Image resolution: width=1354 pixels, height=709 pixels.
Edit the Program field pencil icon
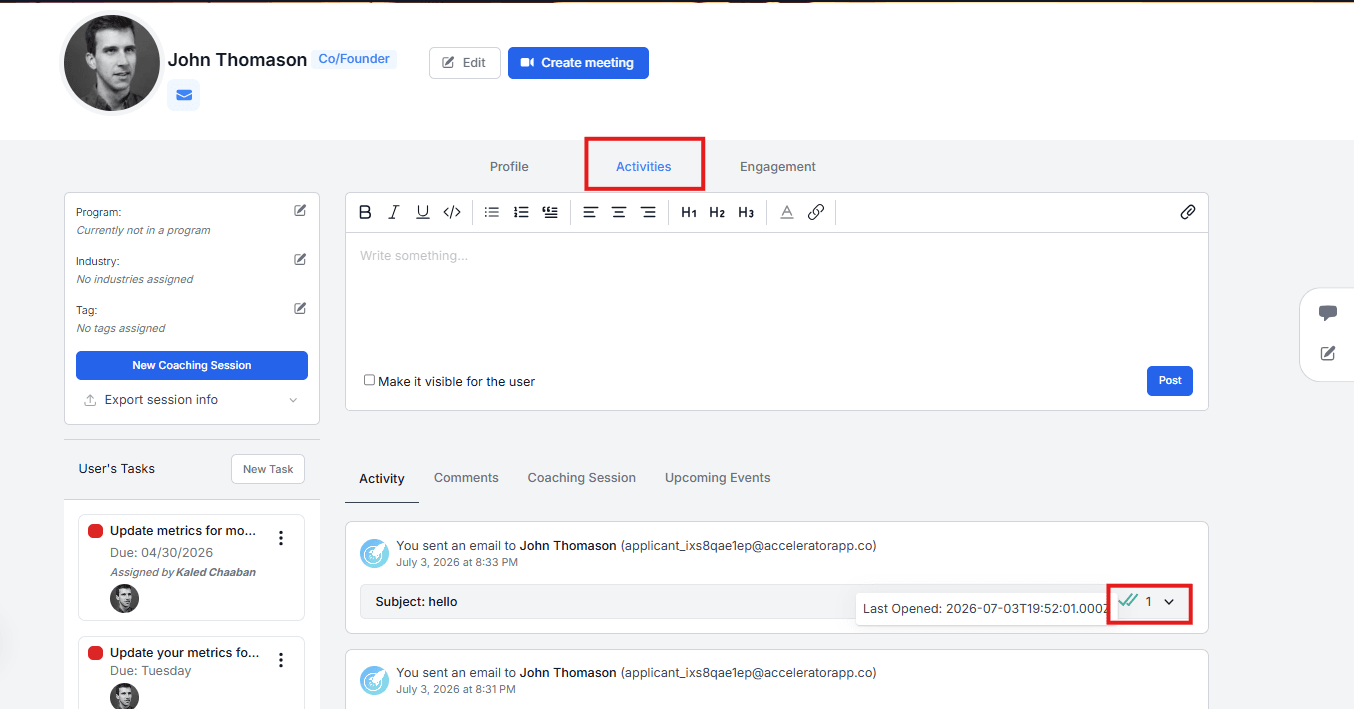coord(300,210)
